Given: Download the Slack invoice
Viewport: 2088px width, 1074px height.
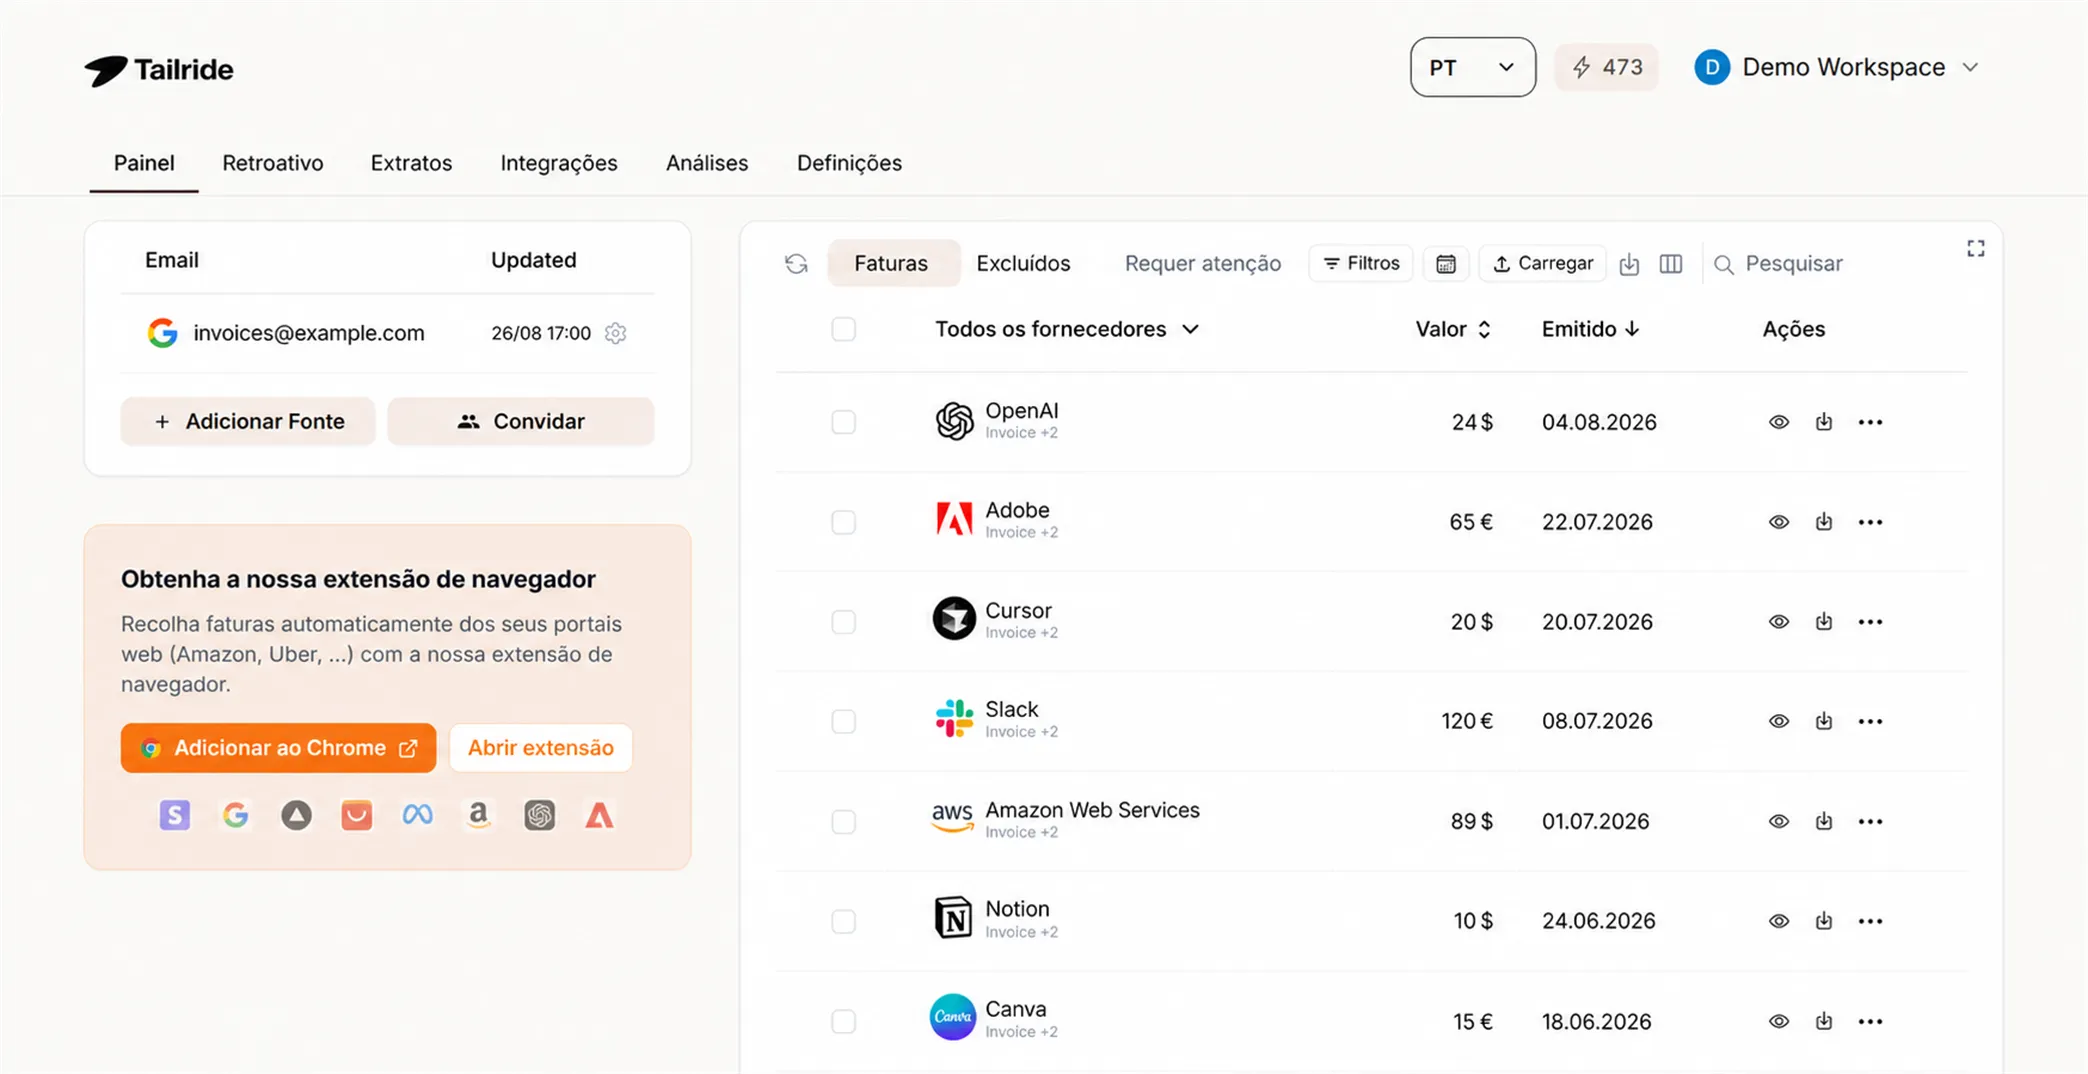Looking at the screenshot, I should click(x=1824, y=721).
